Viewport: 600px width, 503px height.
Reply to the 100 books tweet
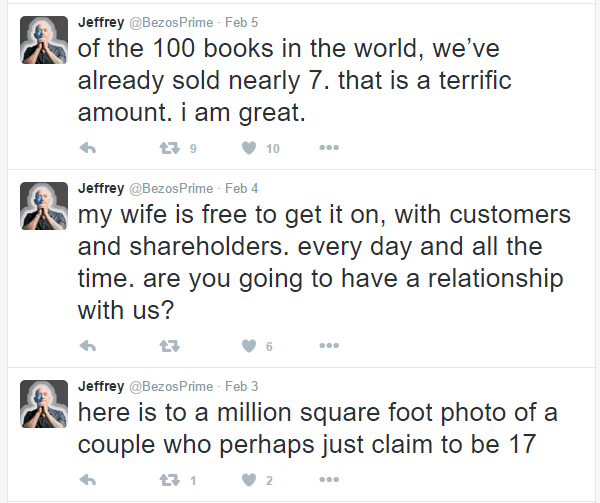[87, 149]
